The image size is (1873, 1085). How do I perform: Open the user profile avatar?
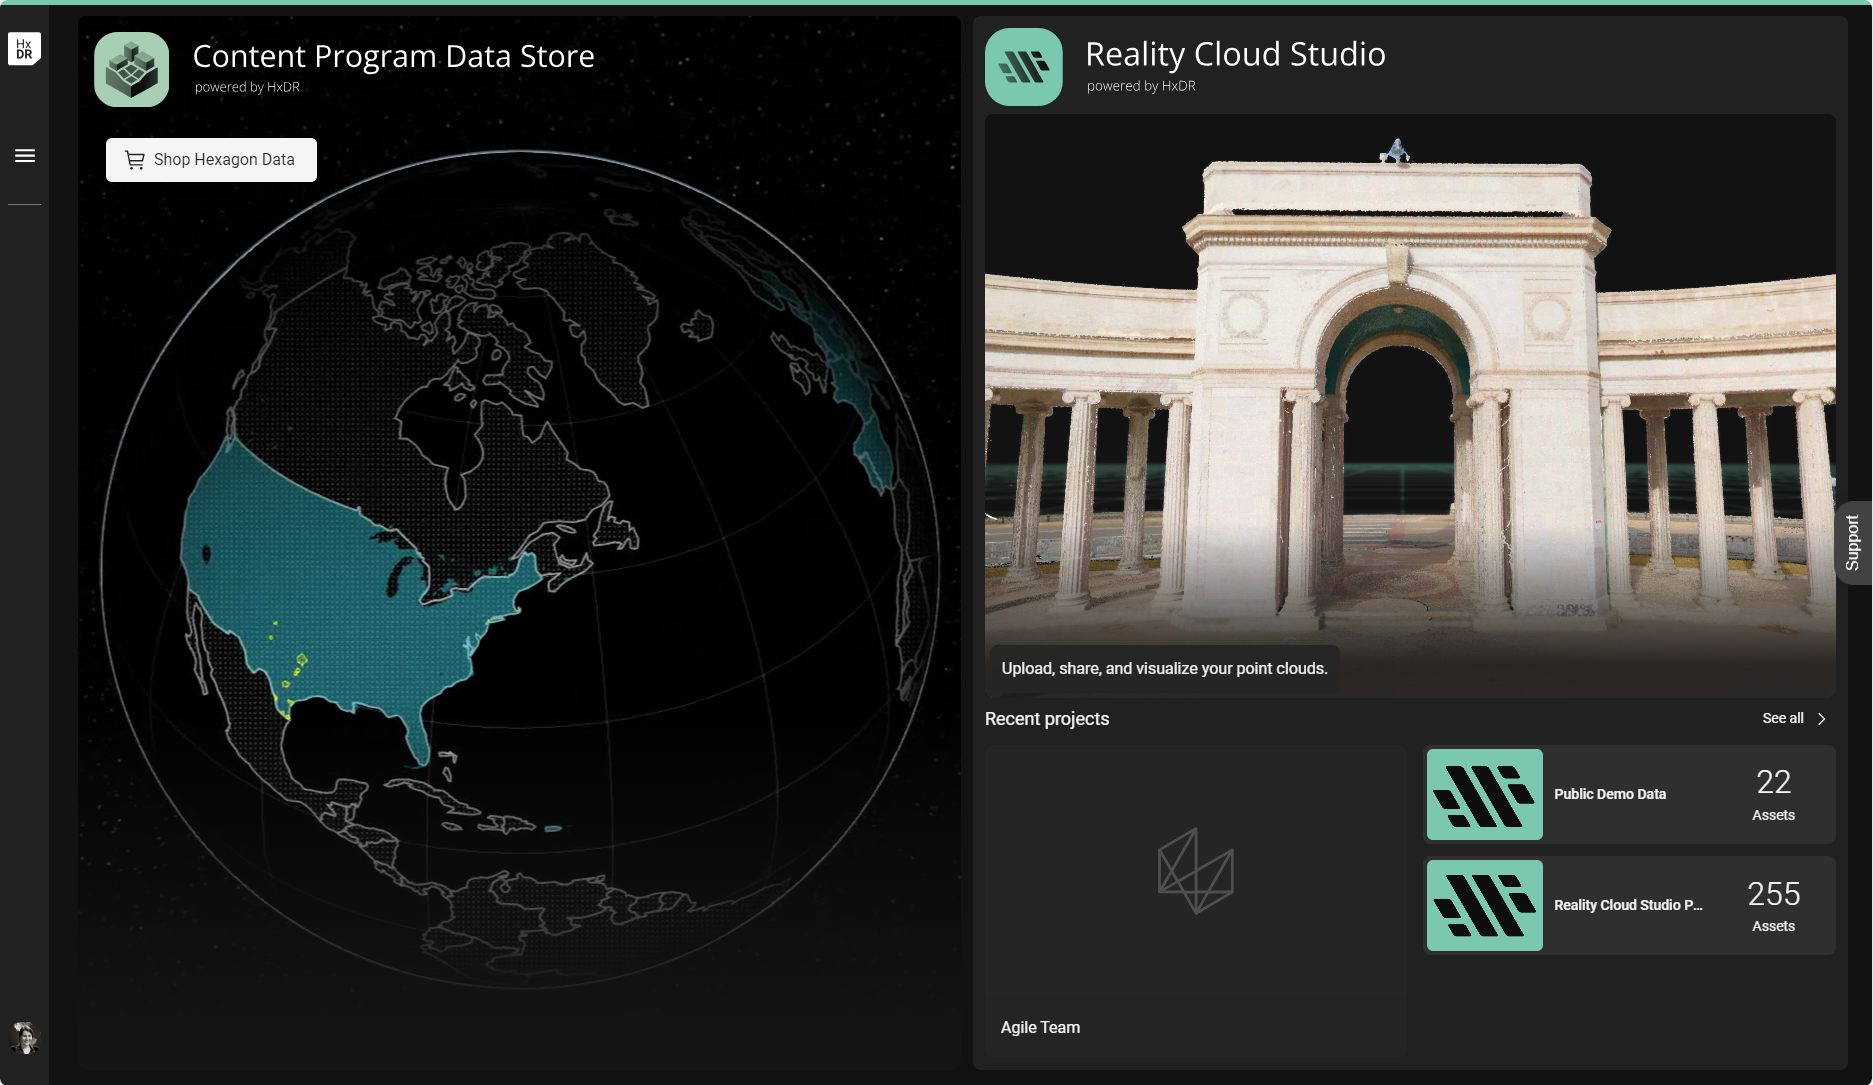tap(25, 1037)
